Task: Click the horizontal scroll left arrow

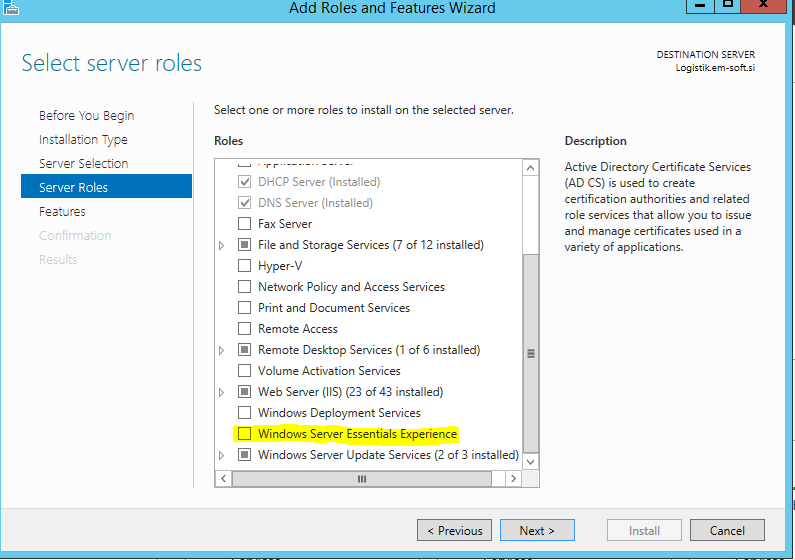Action: tap(224, 478)
